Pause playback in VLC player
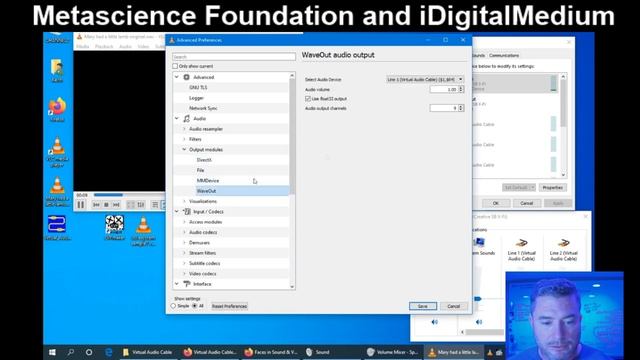The height and width of the screenshot is (360, 640). point(80,204)
